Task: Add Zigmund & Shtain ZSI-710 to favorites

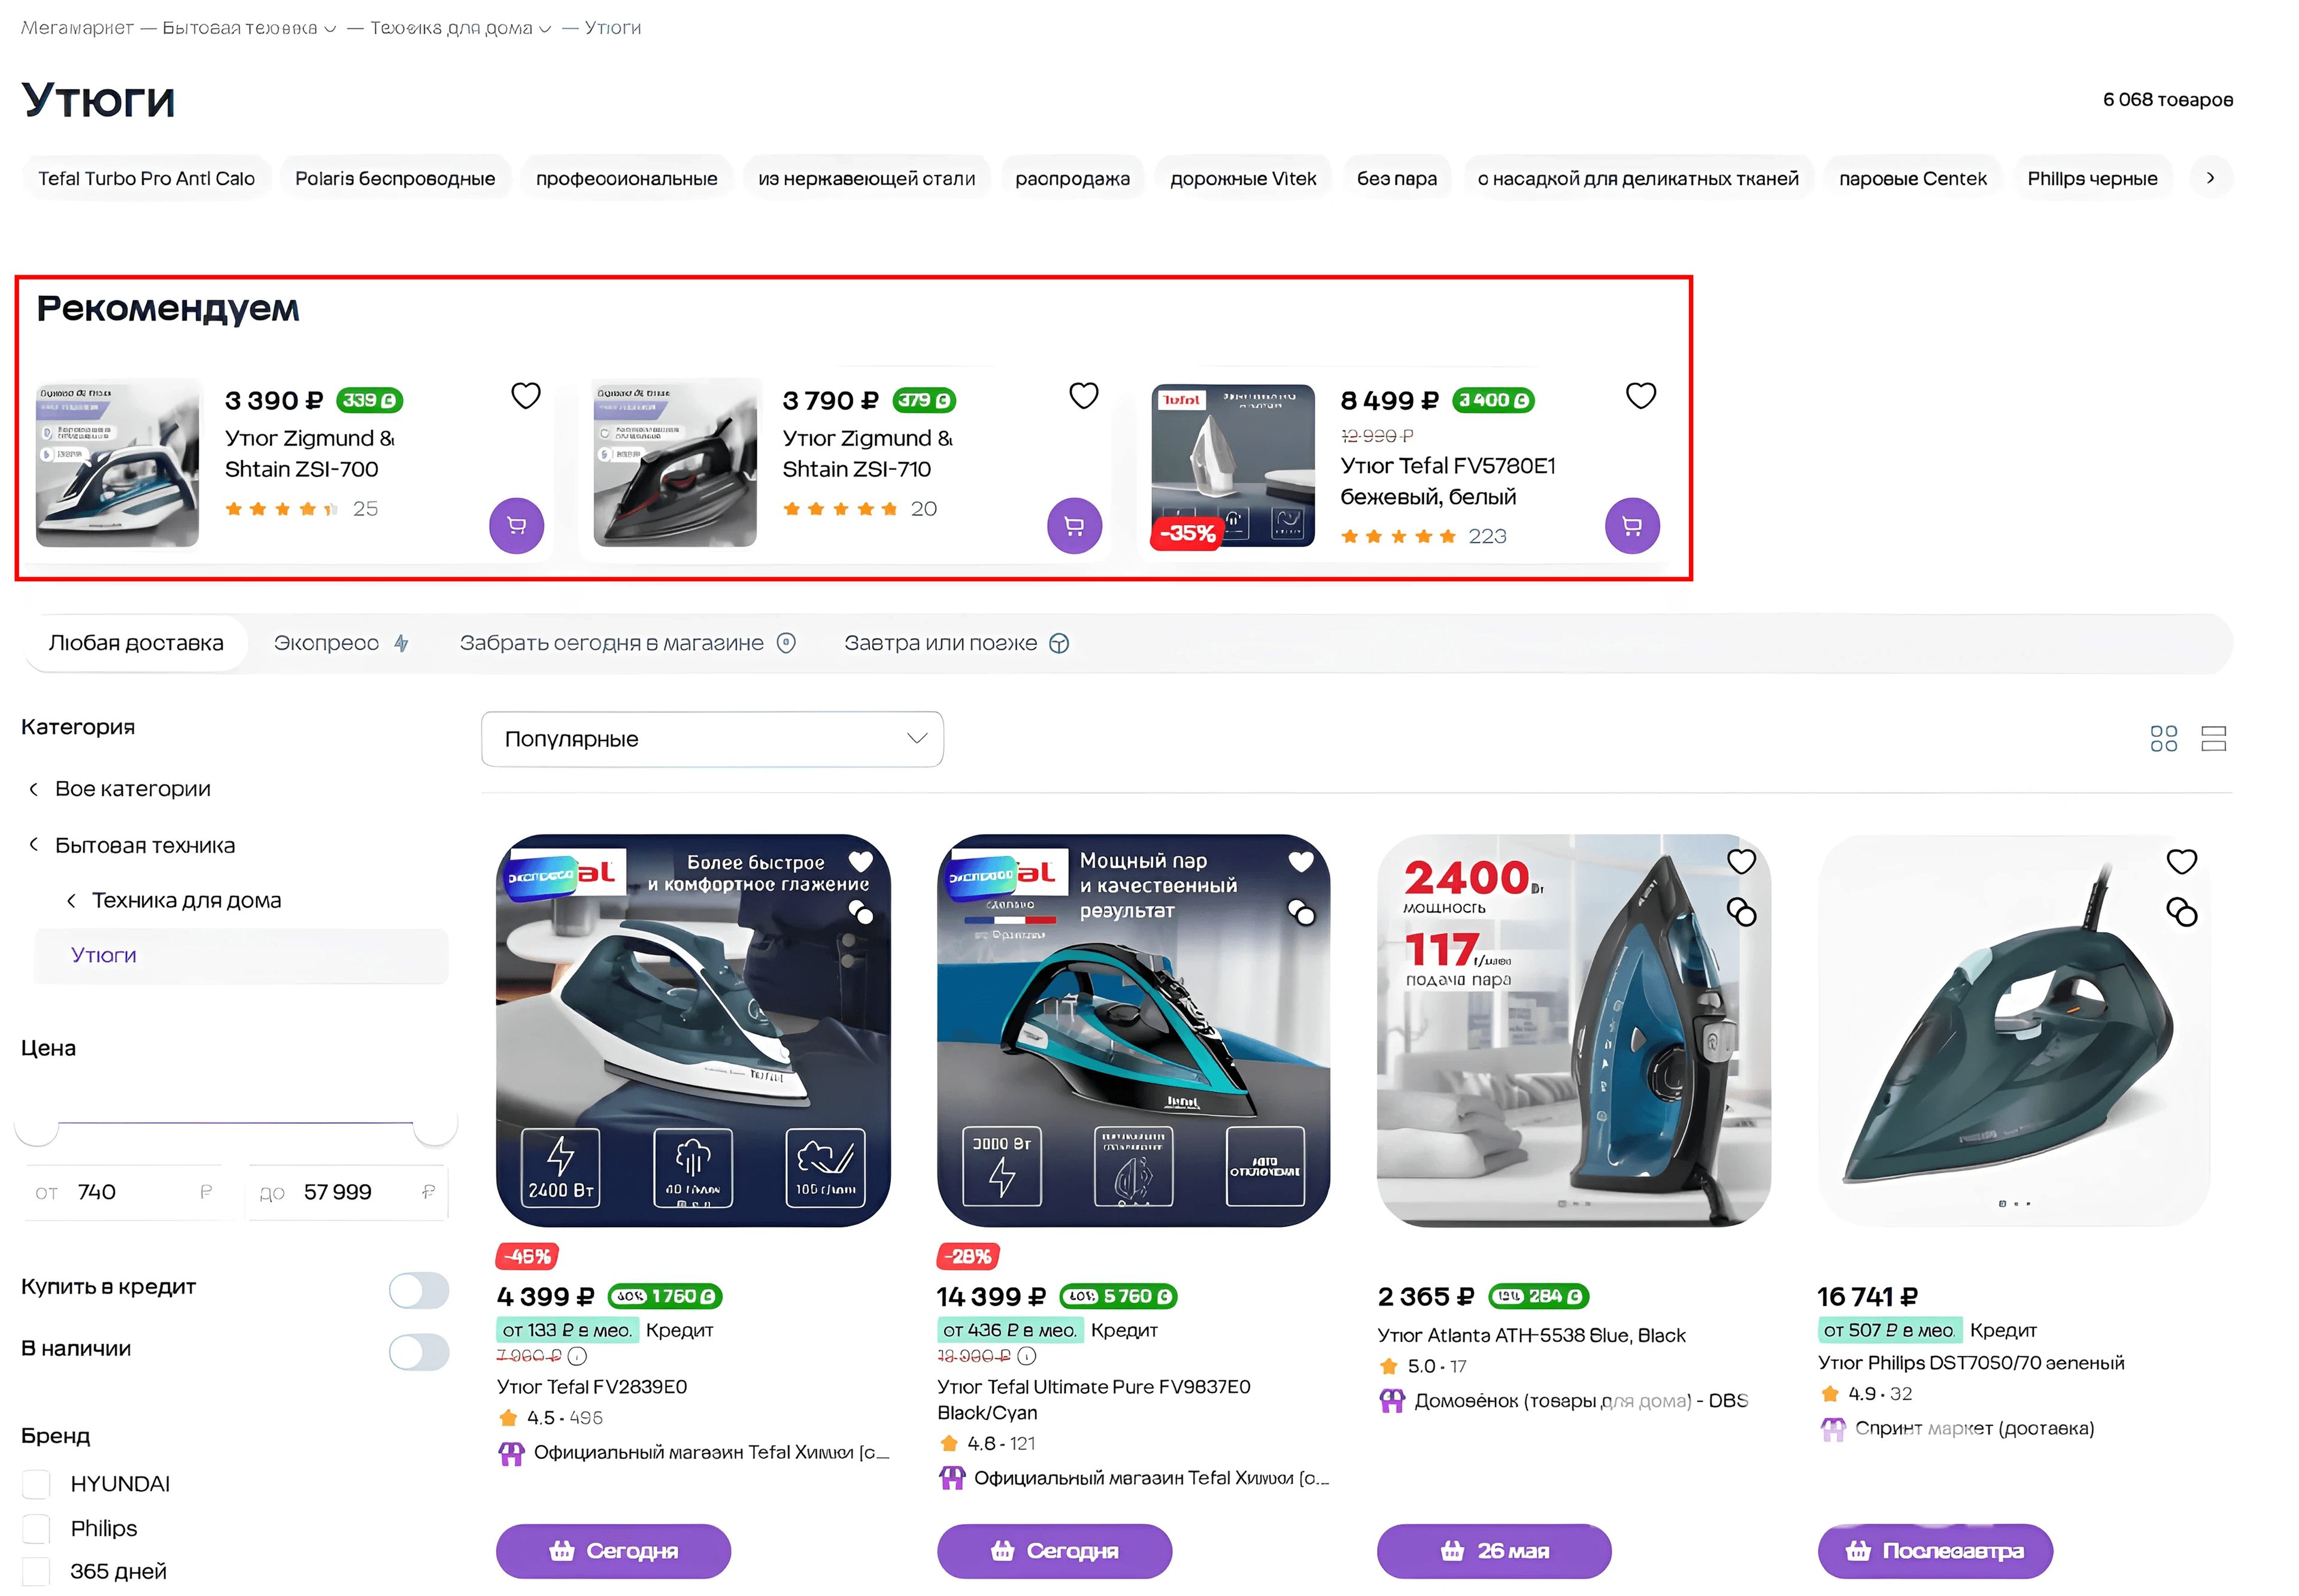Action: (x=1084, y=396)
